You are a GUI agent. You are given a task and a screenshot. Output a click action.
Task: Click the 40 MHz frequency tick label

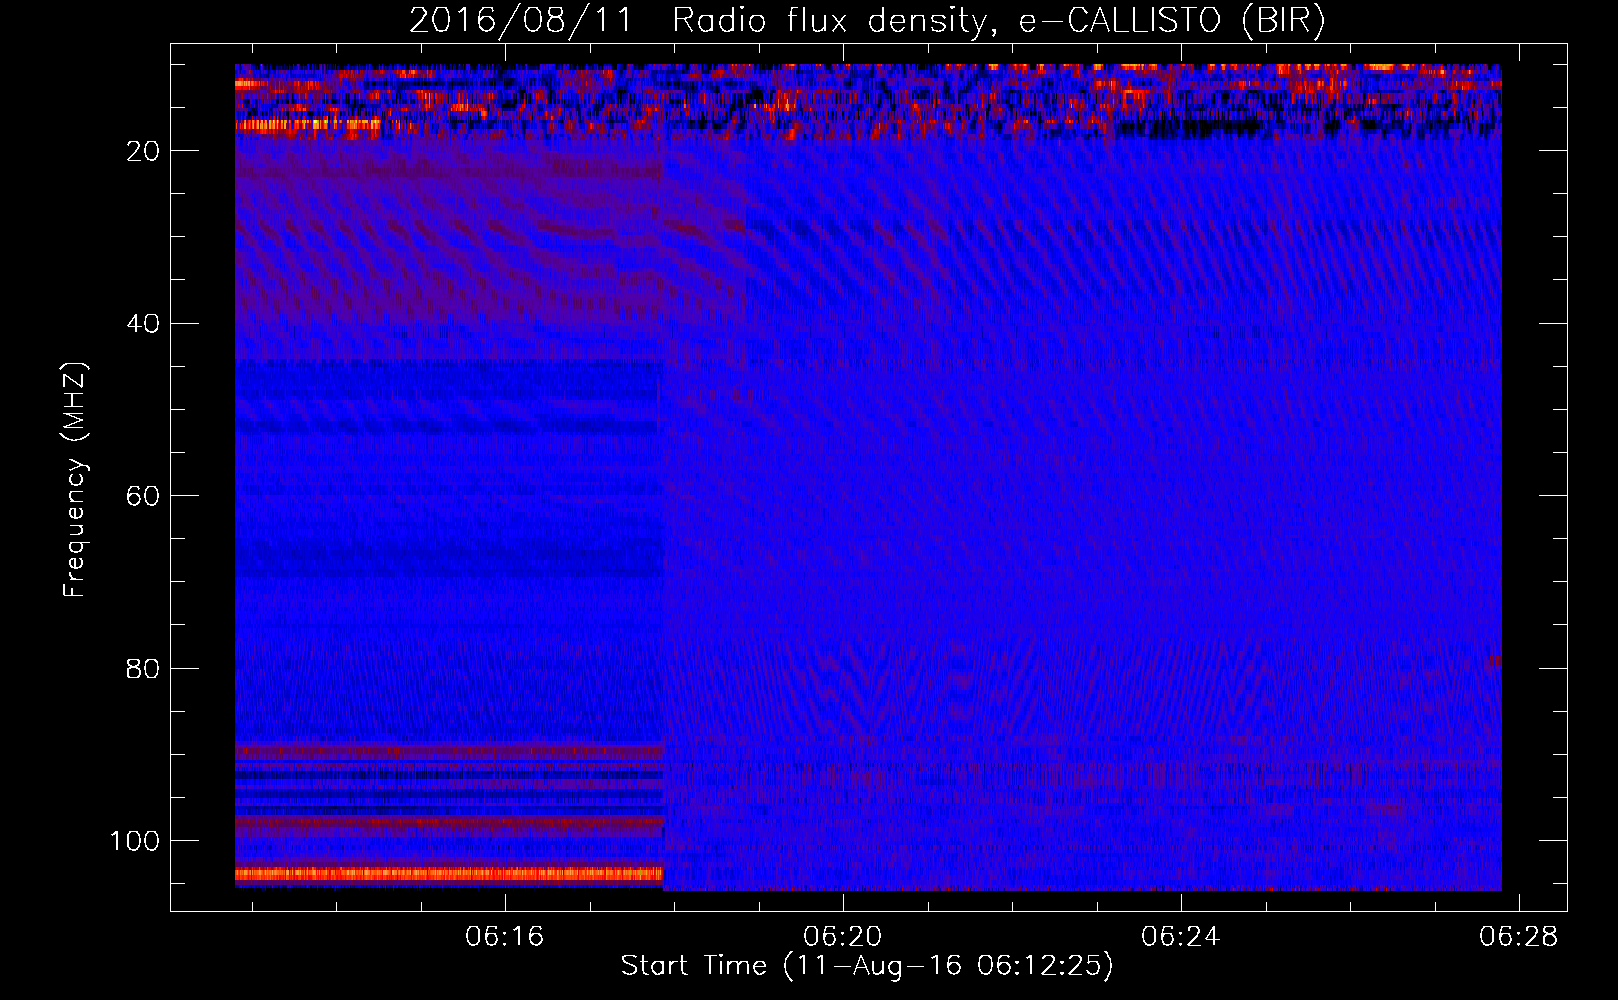click(143, 323)
